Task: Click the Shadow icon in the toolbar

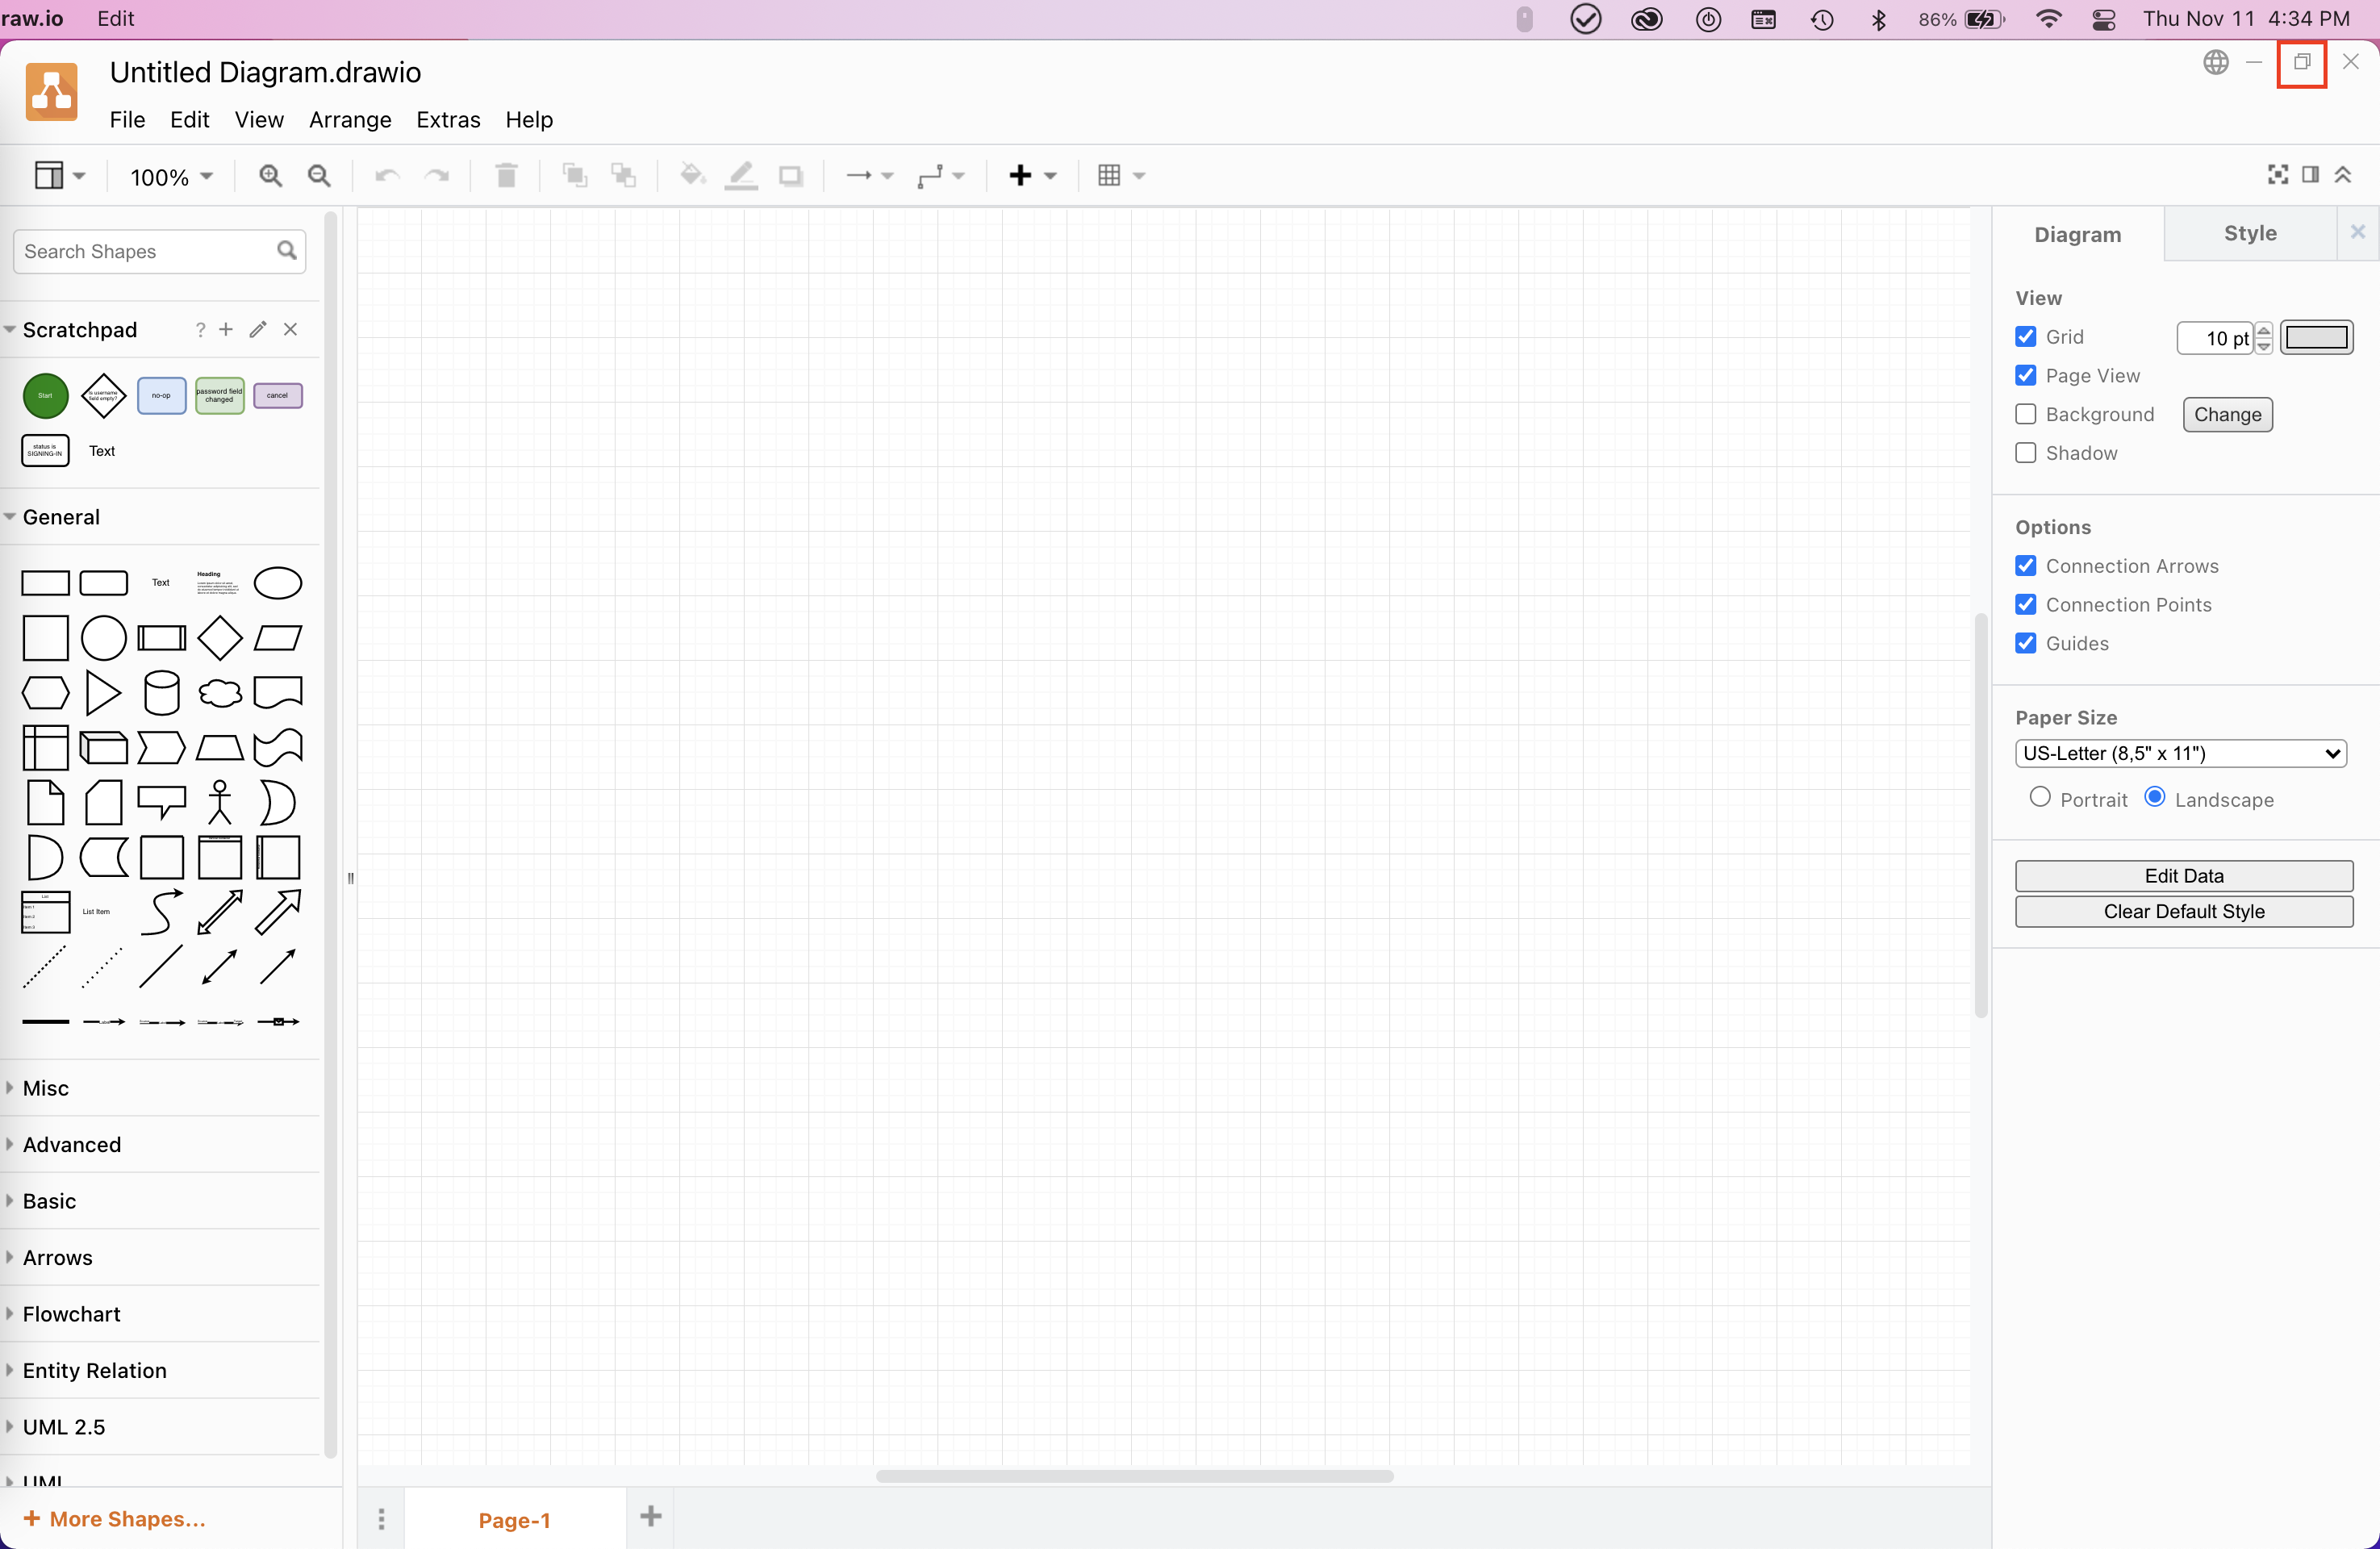Action: [791, 175]
